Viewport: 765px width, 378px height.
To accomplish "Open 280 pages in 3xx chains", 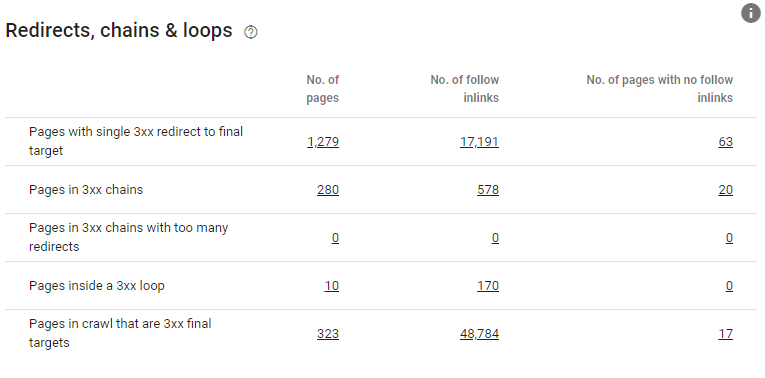I will pyautogui.click(x=328, y=190).
